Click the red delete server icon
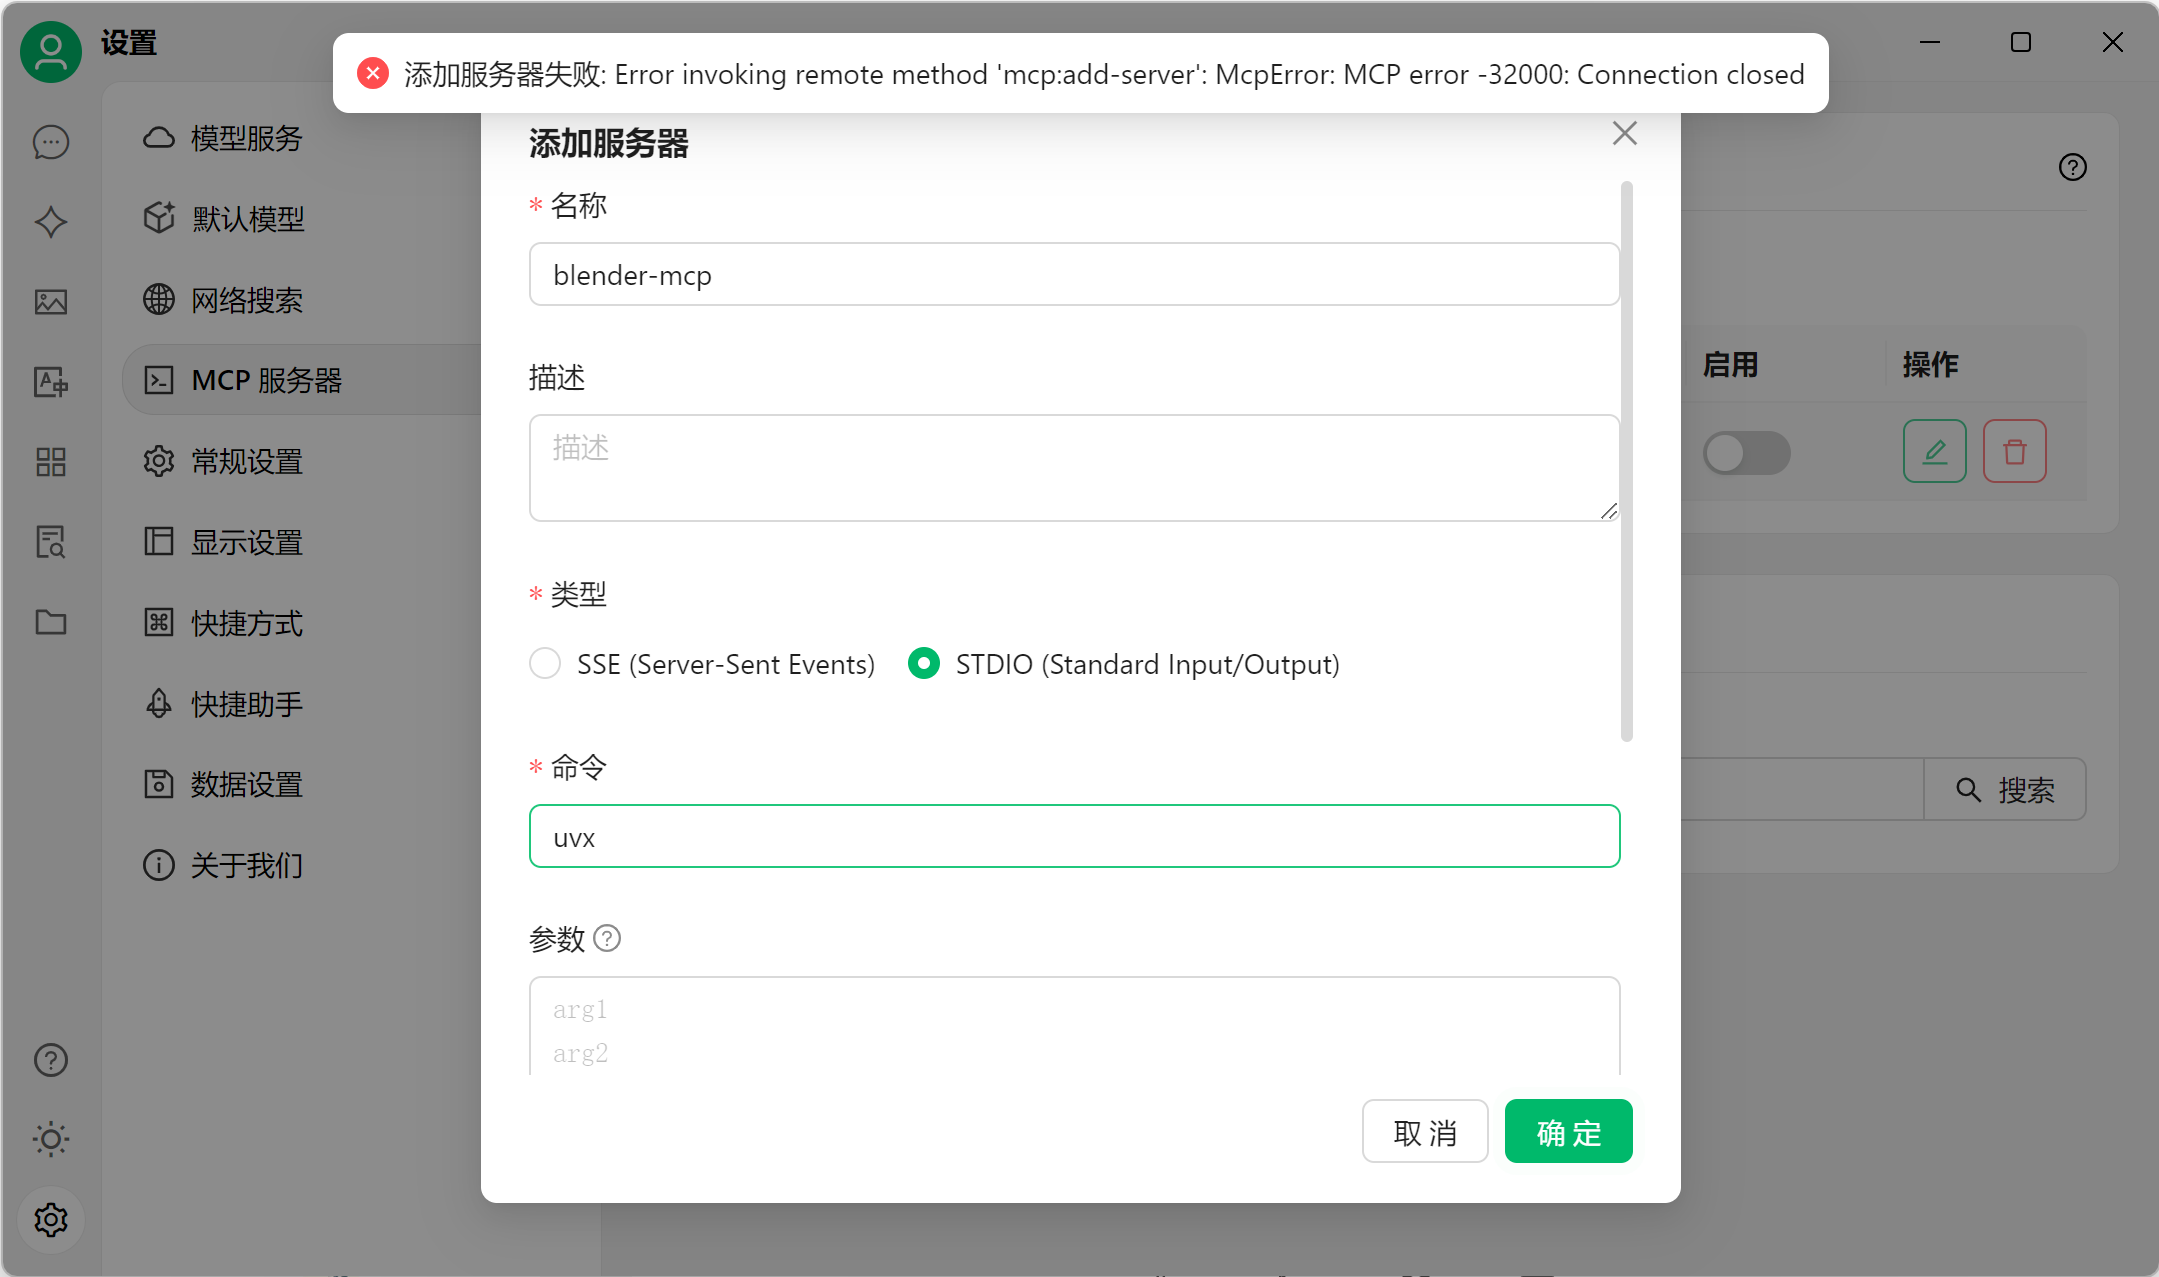The height and width of the screenshot is (1277, 2159). click(x=2014, y=452)
